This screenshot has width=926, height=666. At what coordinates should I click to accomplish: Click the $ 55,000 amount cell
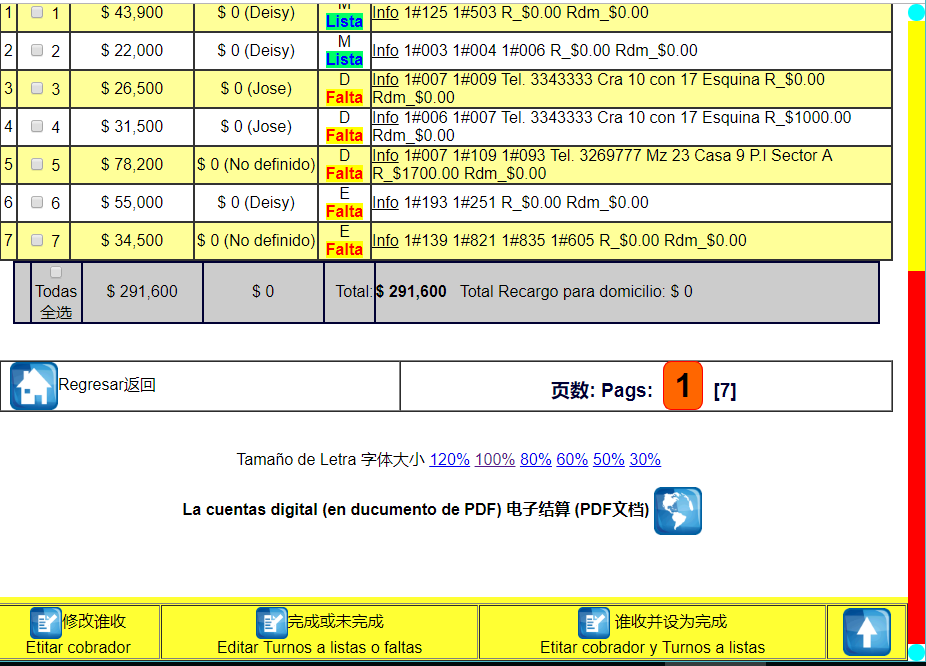click(132, 203)
